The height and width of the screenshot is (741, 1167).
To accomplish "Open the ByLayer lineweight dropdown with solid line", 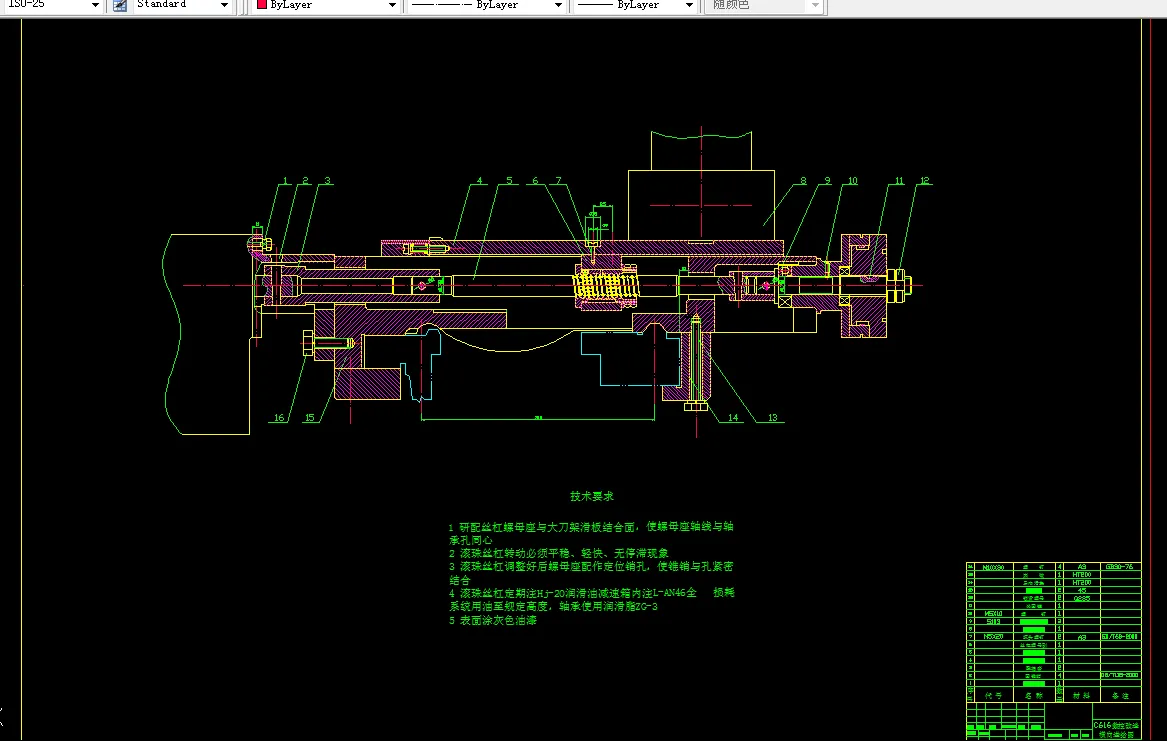I will [689, 5].
